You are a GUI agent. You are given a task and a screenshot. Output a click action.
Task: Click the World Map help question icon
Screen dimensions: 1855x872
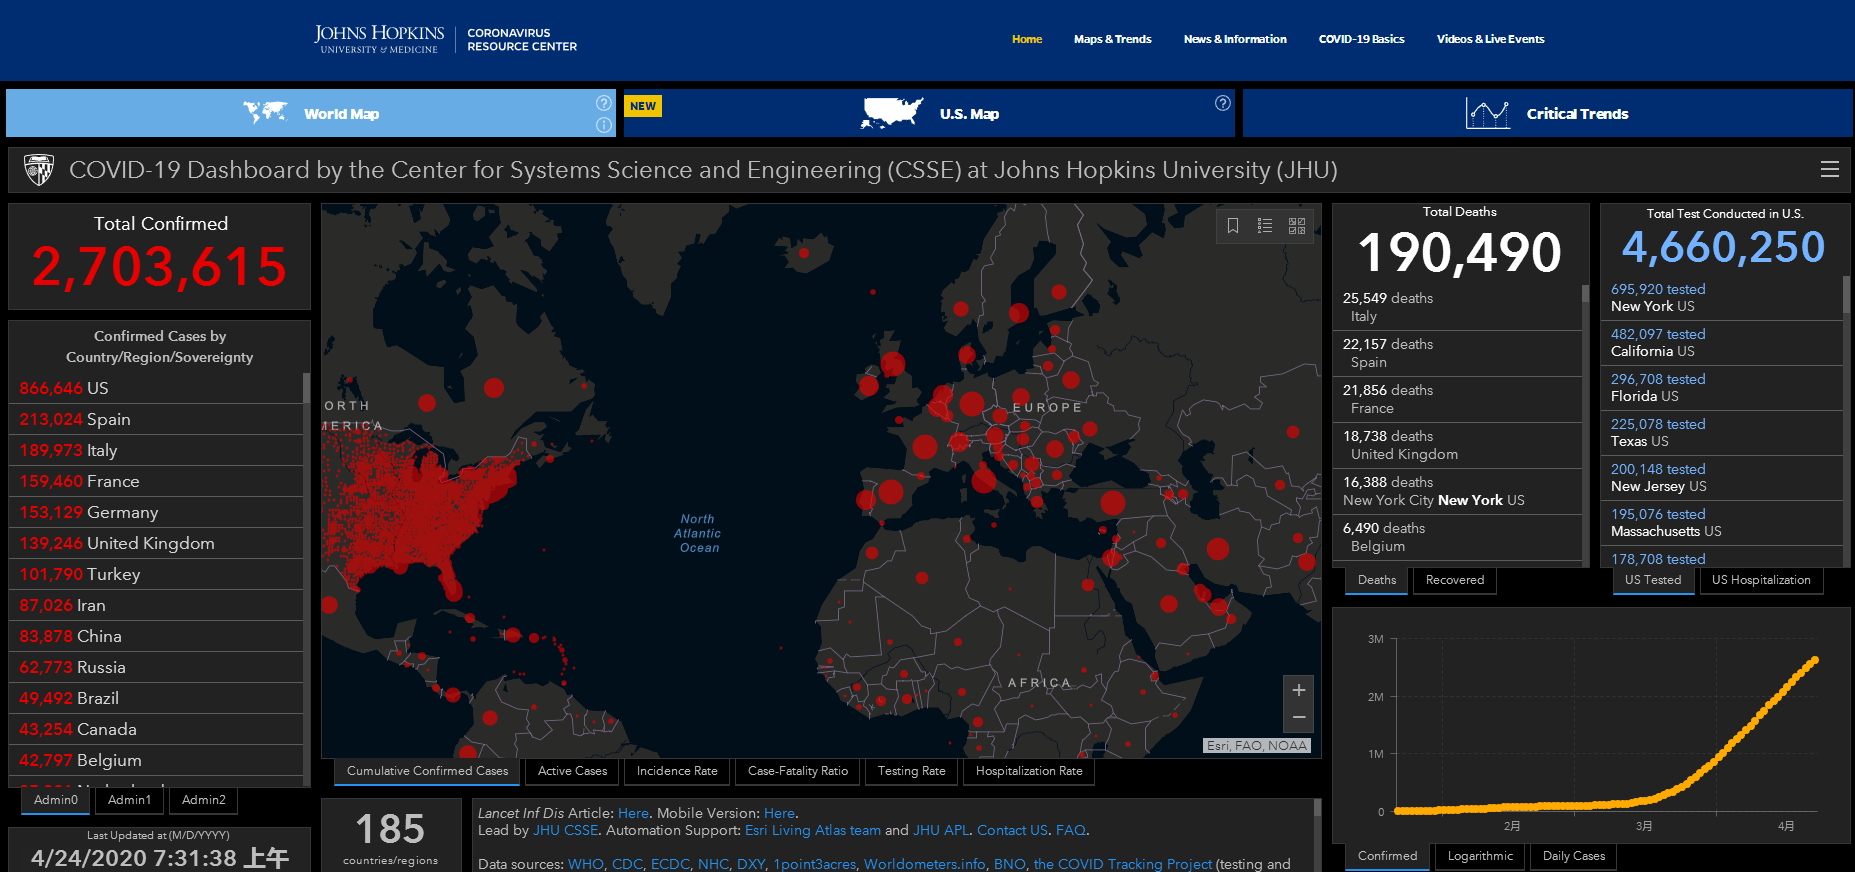[604, 103]
